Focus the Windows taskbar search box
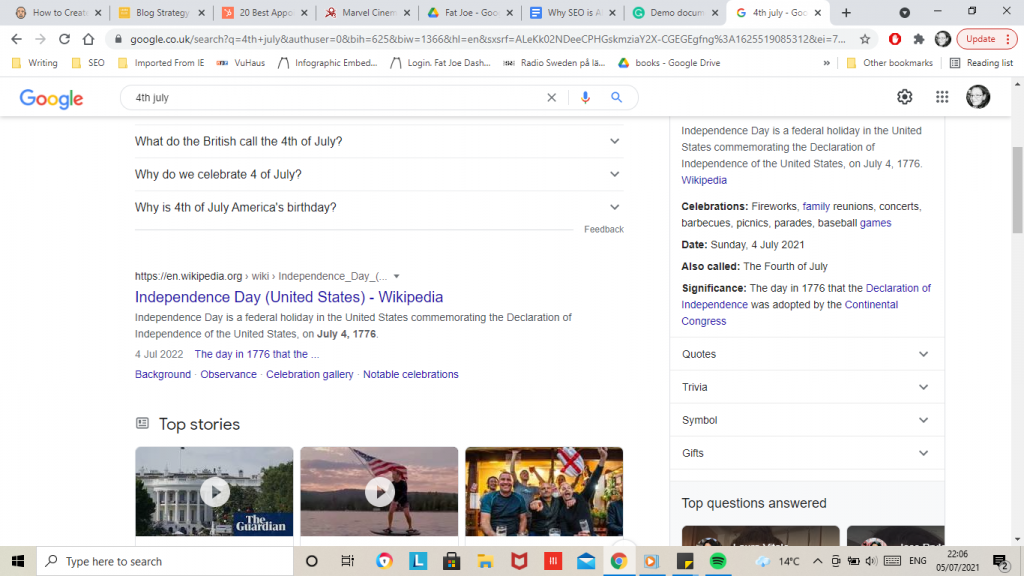 click(x=165, y=561)
